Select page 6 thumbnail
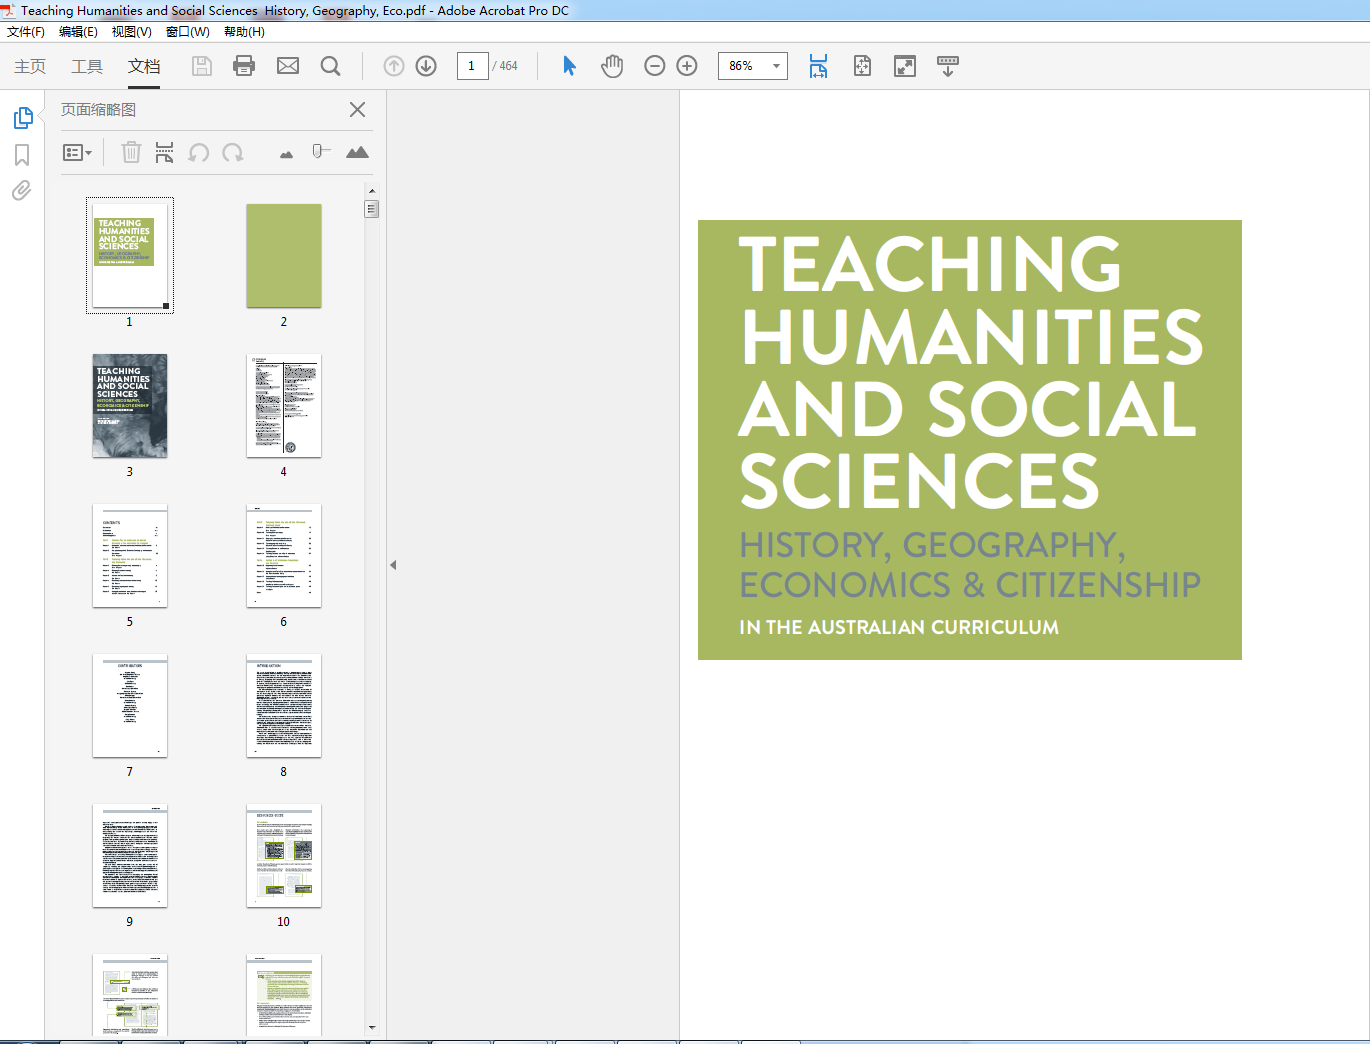 pos(284,556)
